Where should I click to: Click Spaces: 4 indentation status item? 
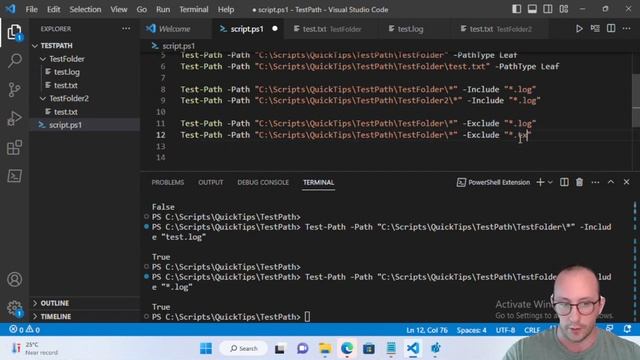pos(471,330)
